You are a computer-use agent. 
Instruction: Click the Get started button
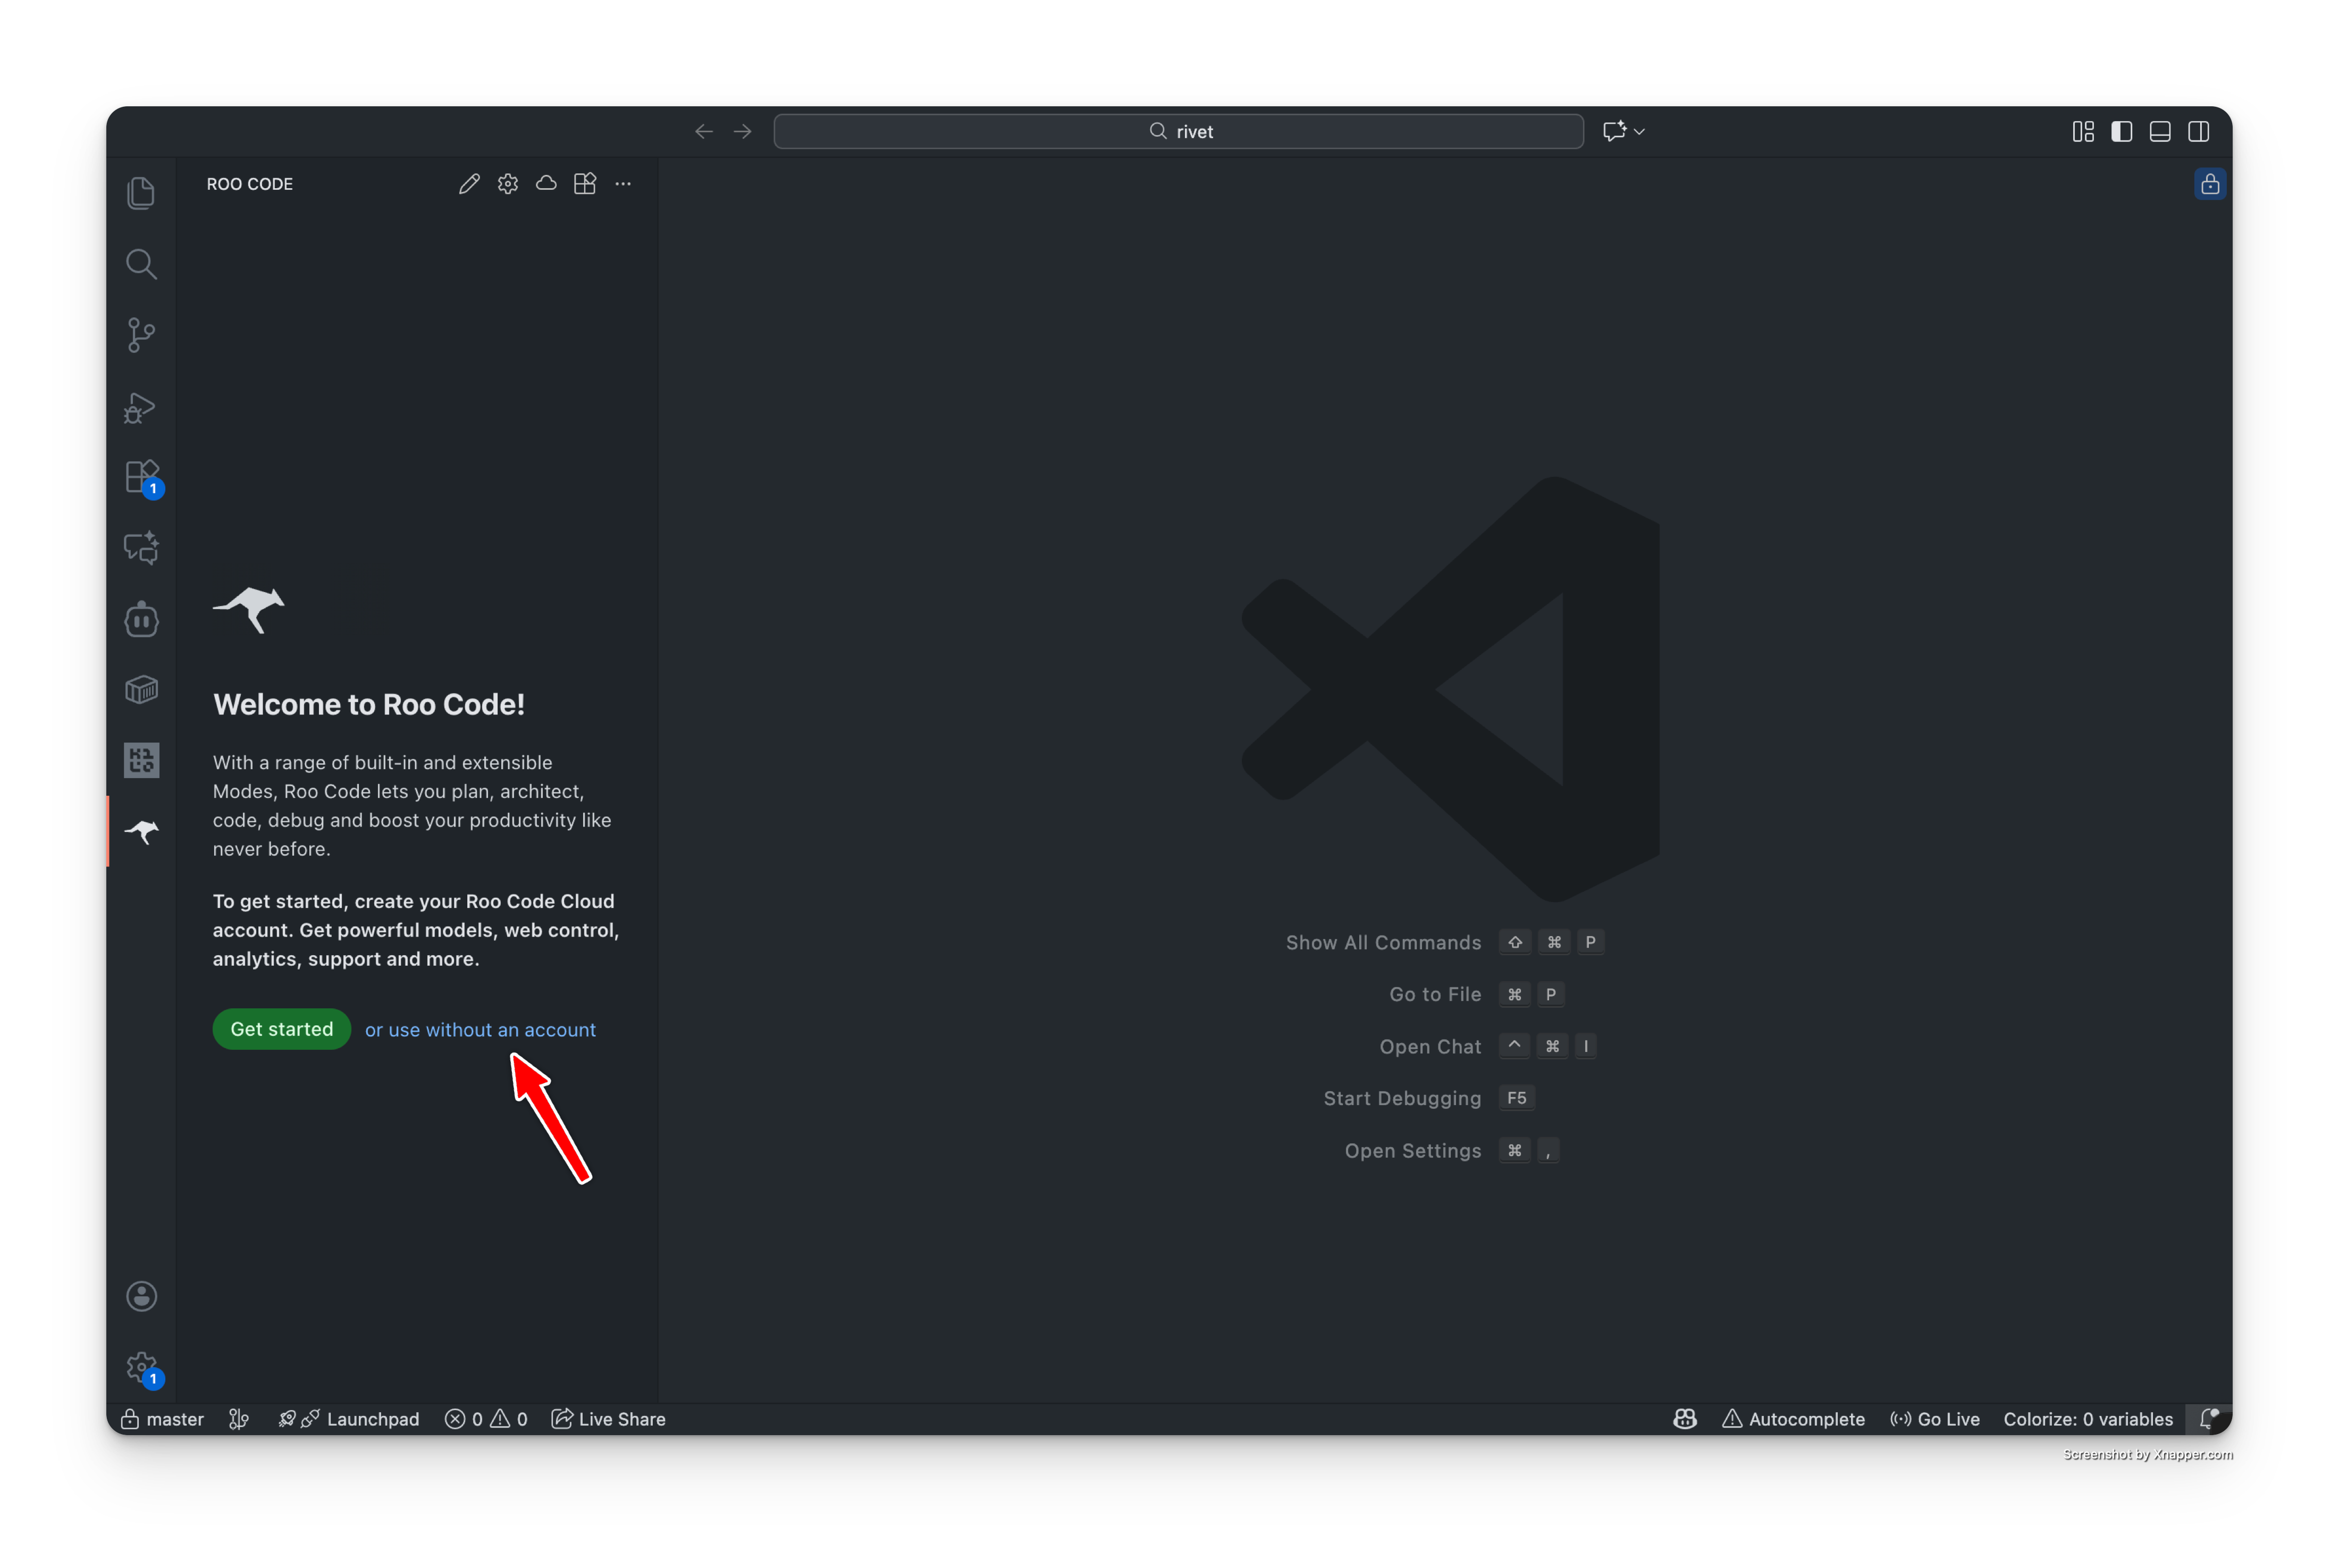tap(281, 1029)
